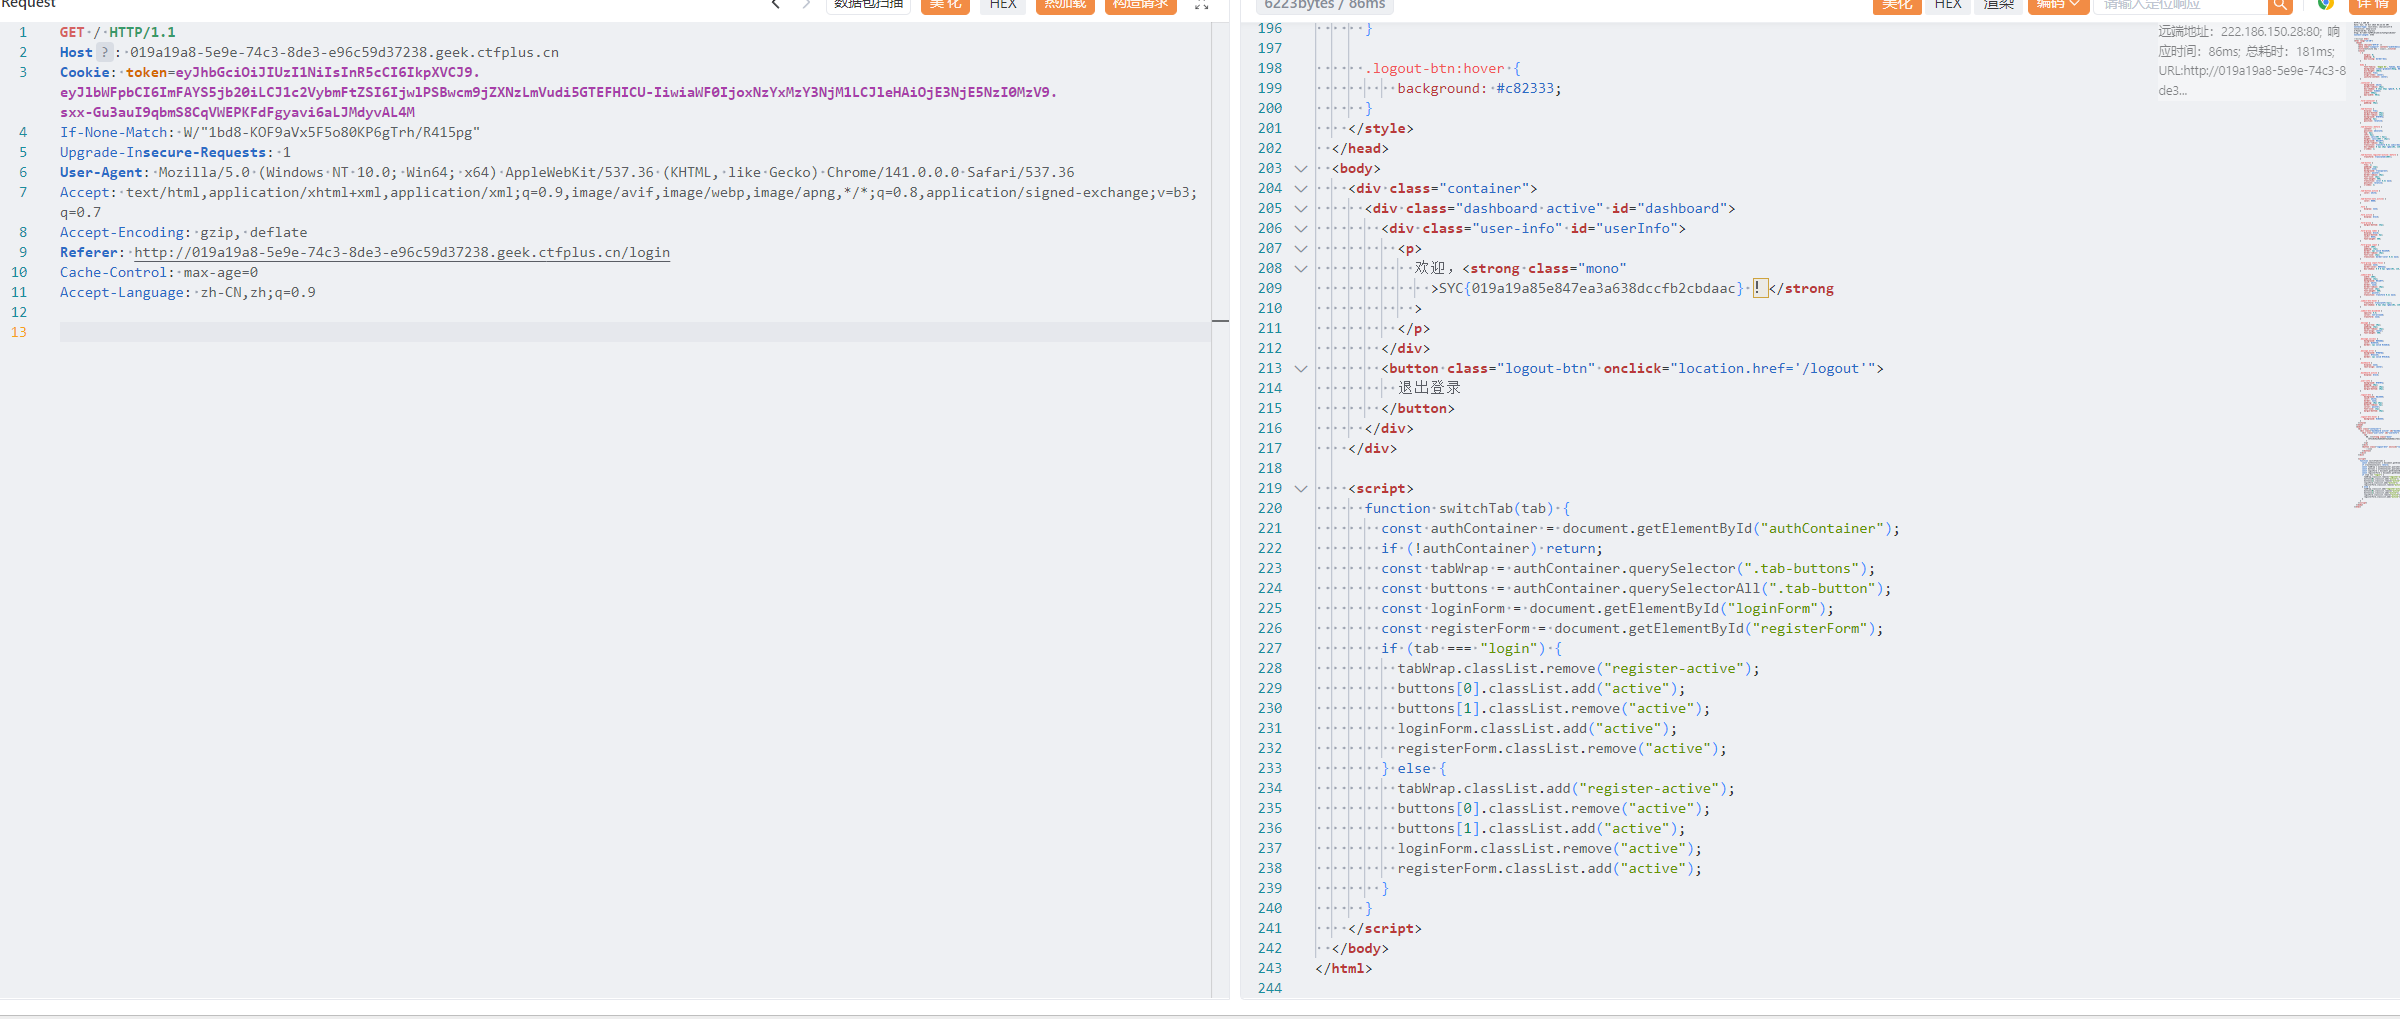Click the 热加载 hot reload button
This screenshot has width=2400, height=1019.
click(x=1065, y=5)
